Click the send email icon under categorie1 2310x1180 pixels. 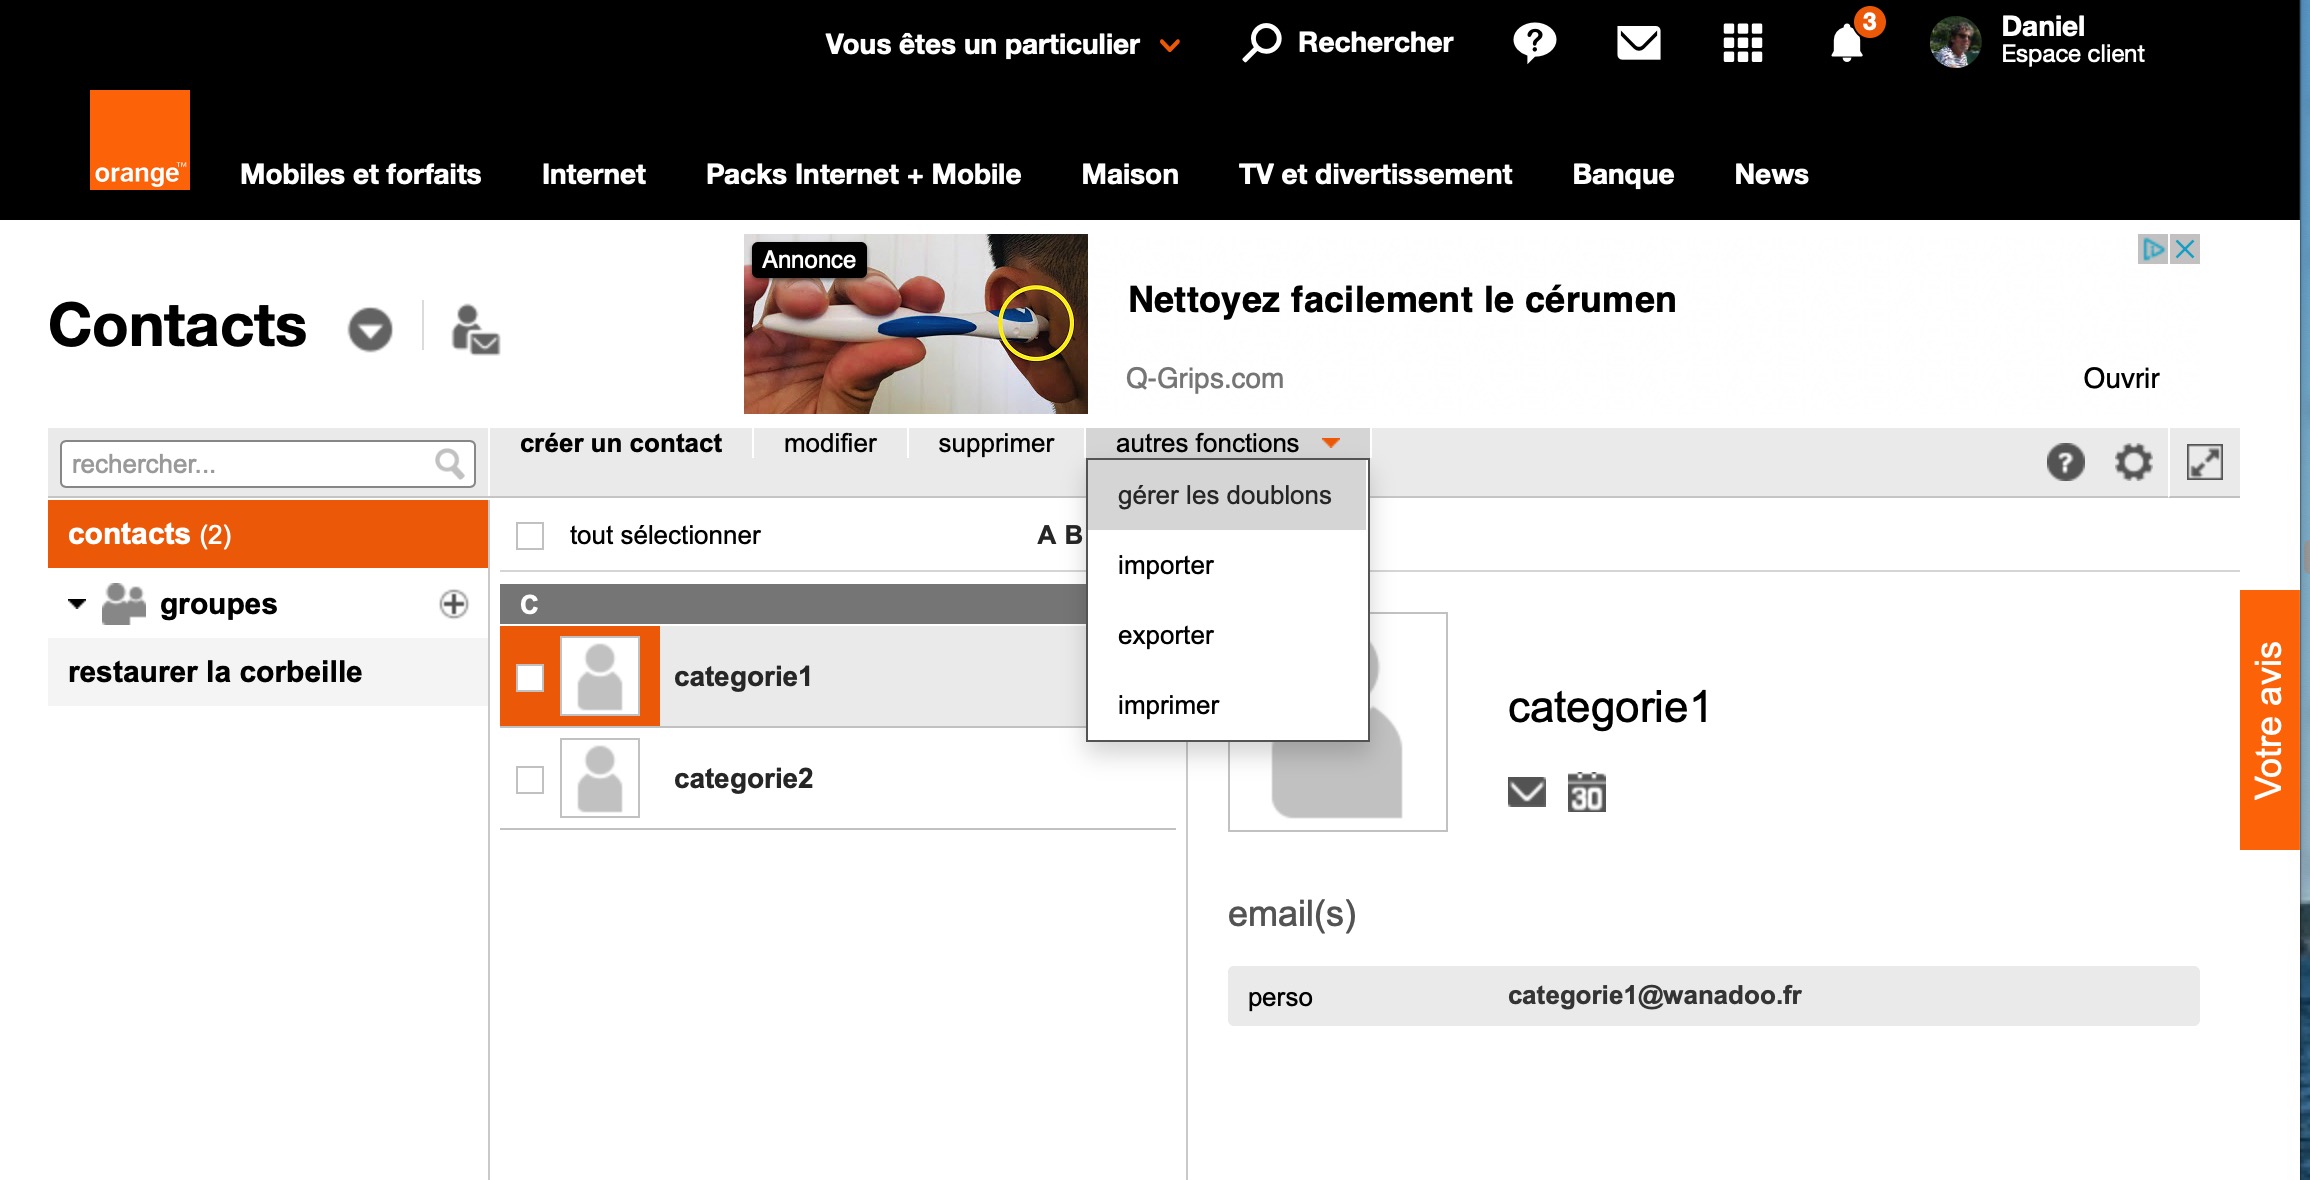[1526, 793]
